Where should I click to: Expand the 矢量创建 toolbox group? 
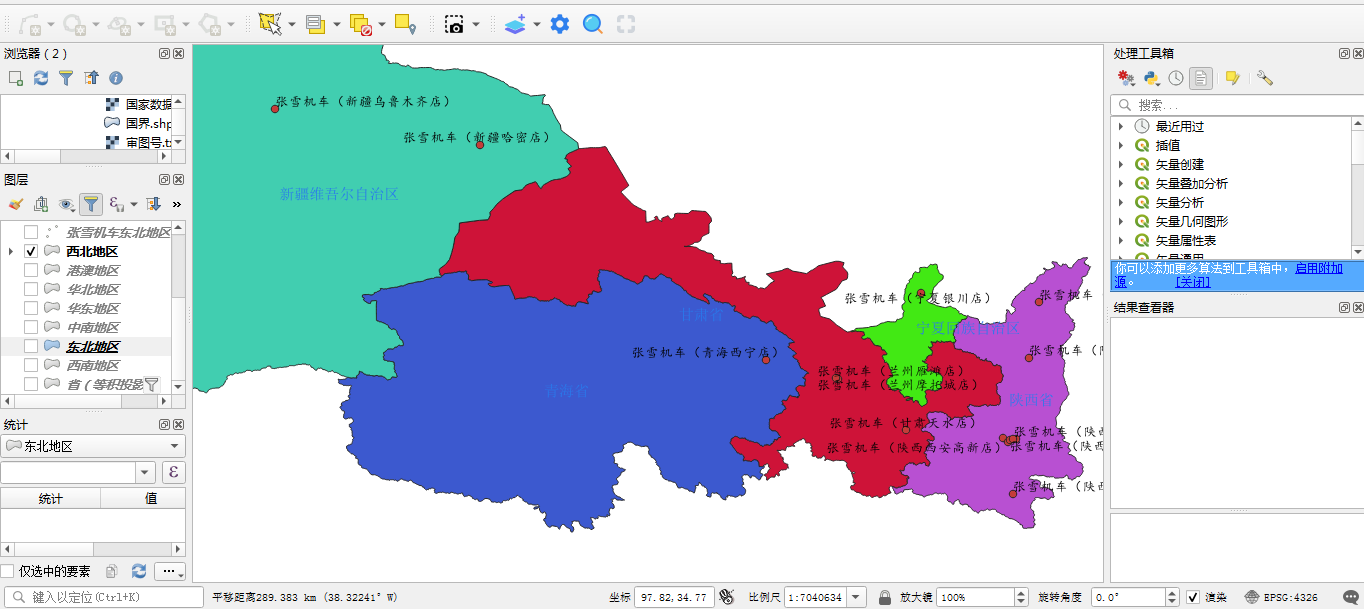(x=1121, y=164)
